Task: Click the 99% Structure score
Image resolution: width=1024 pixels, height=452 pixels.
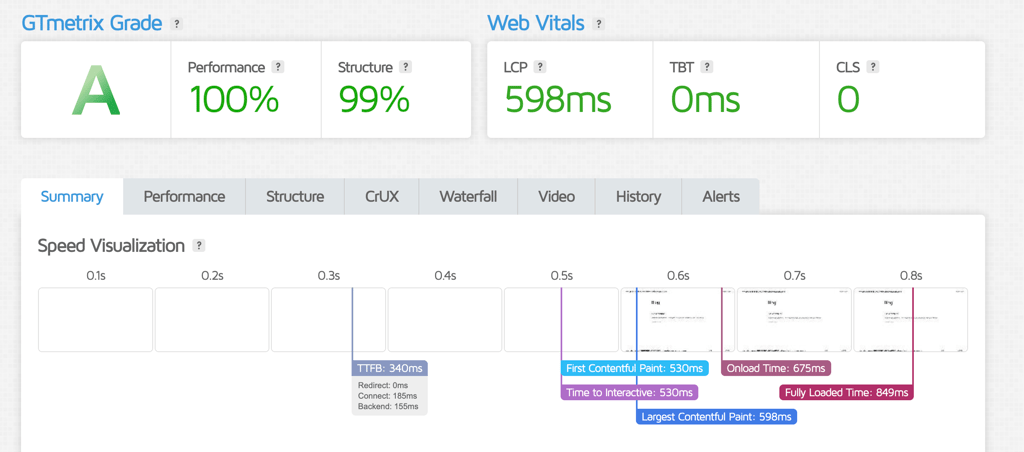Action: click(374, 100)
